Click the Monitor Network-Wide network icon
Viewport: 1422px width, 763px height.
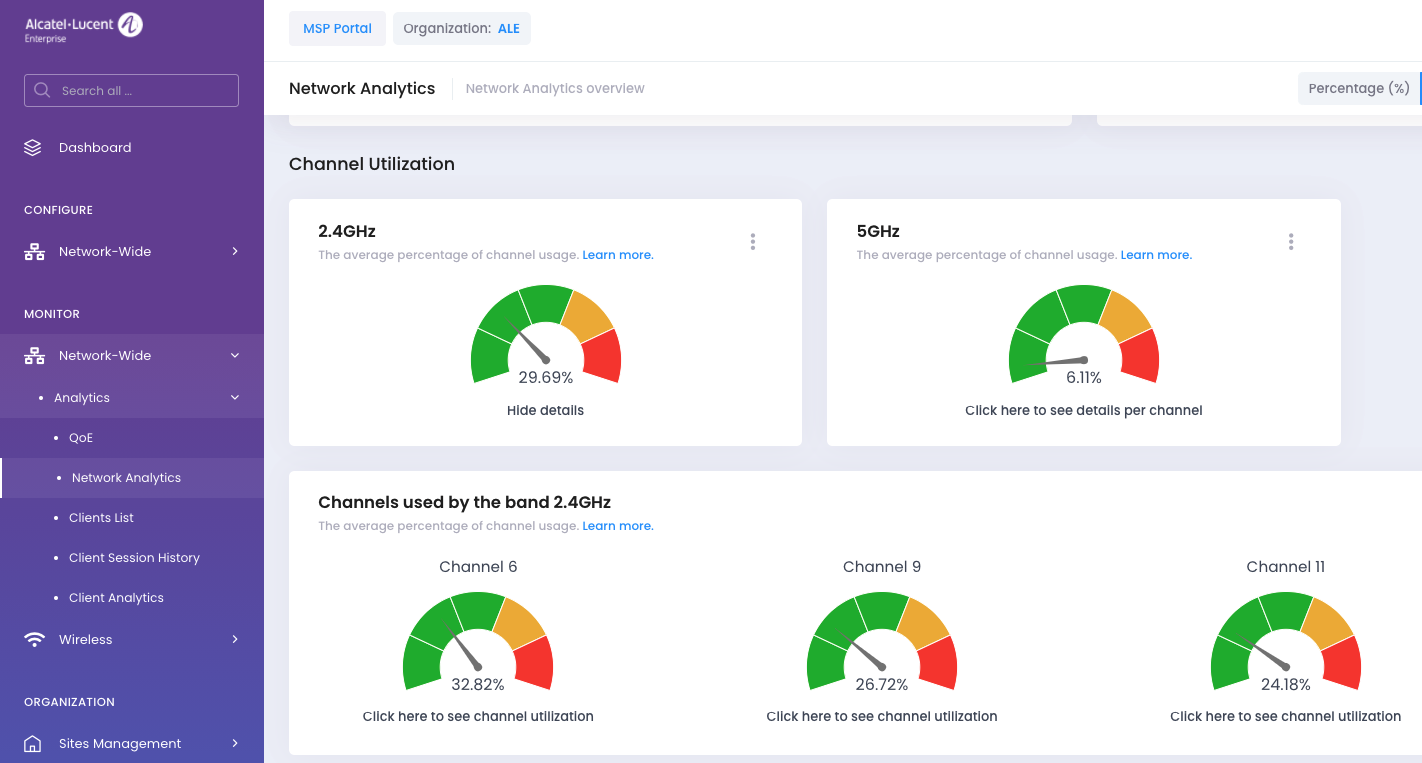[34, 356]
